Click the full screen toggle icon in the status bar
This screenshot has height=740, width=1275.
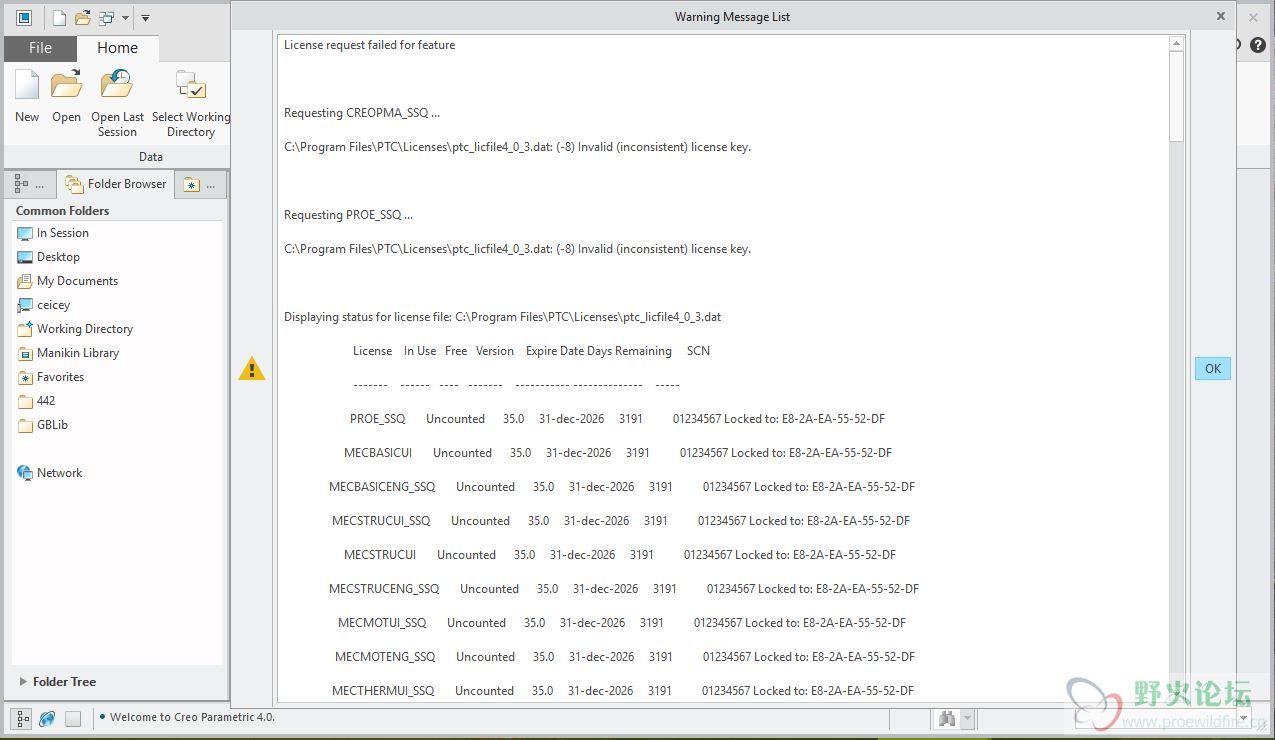73,718
